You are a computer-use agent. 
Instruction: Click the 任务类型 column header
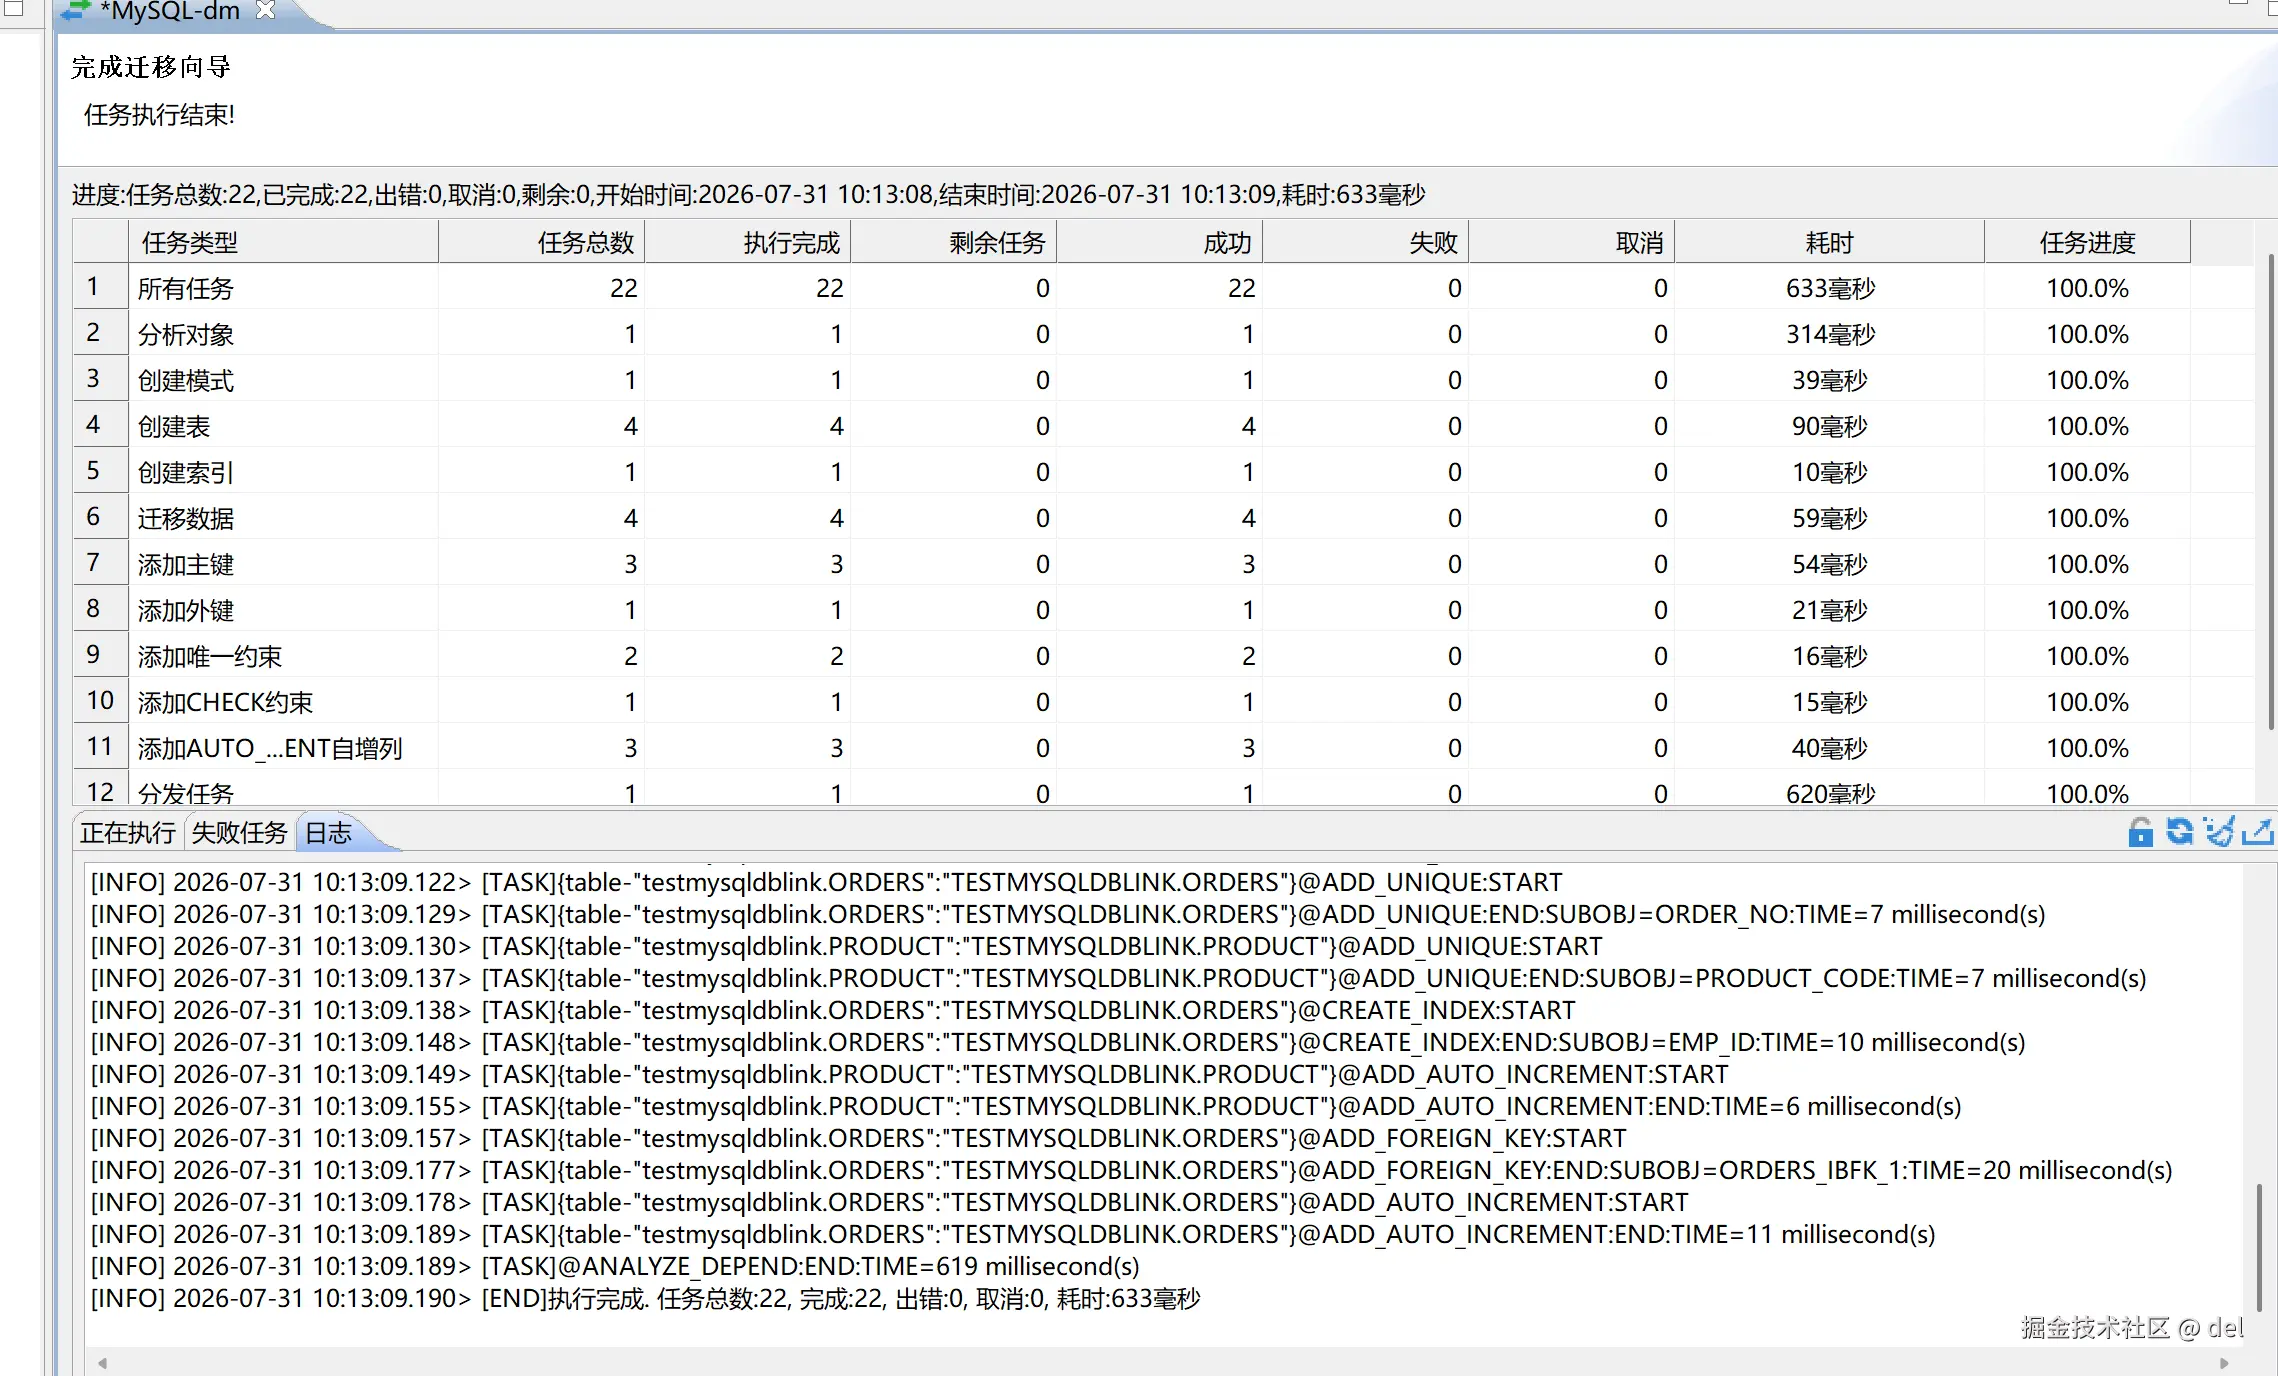click(284, 242)
